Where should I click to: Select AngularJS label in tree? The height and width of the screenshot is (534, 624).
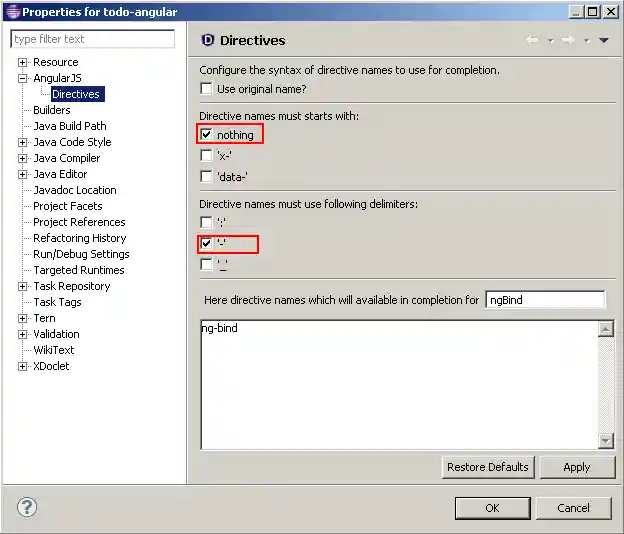(x=57, y=78)
